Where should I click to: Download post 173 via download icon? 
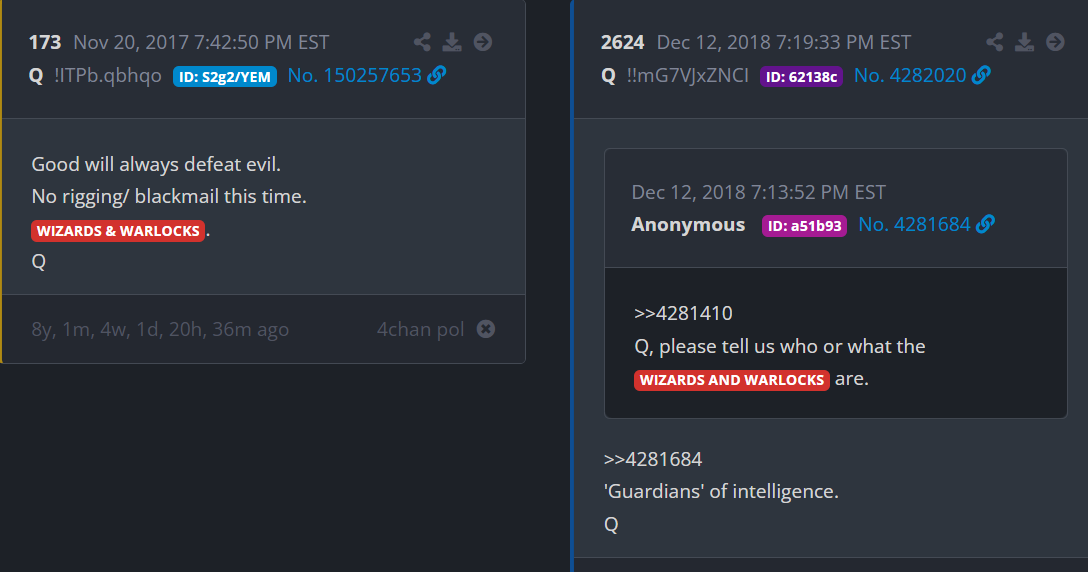click(x=452, y=42)
